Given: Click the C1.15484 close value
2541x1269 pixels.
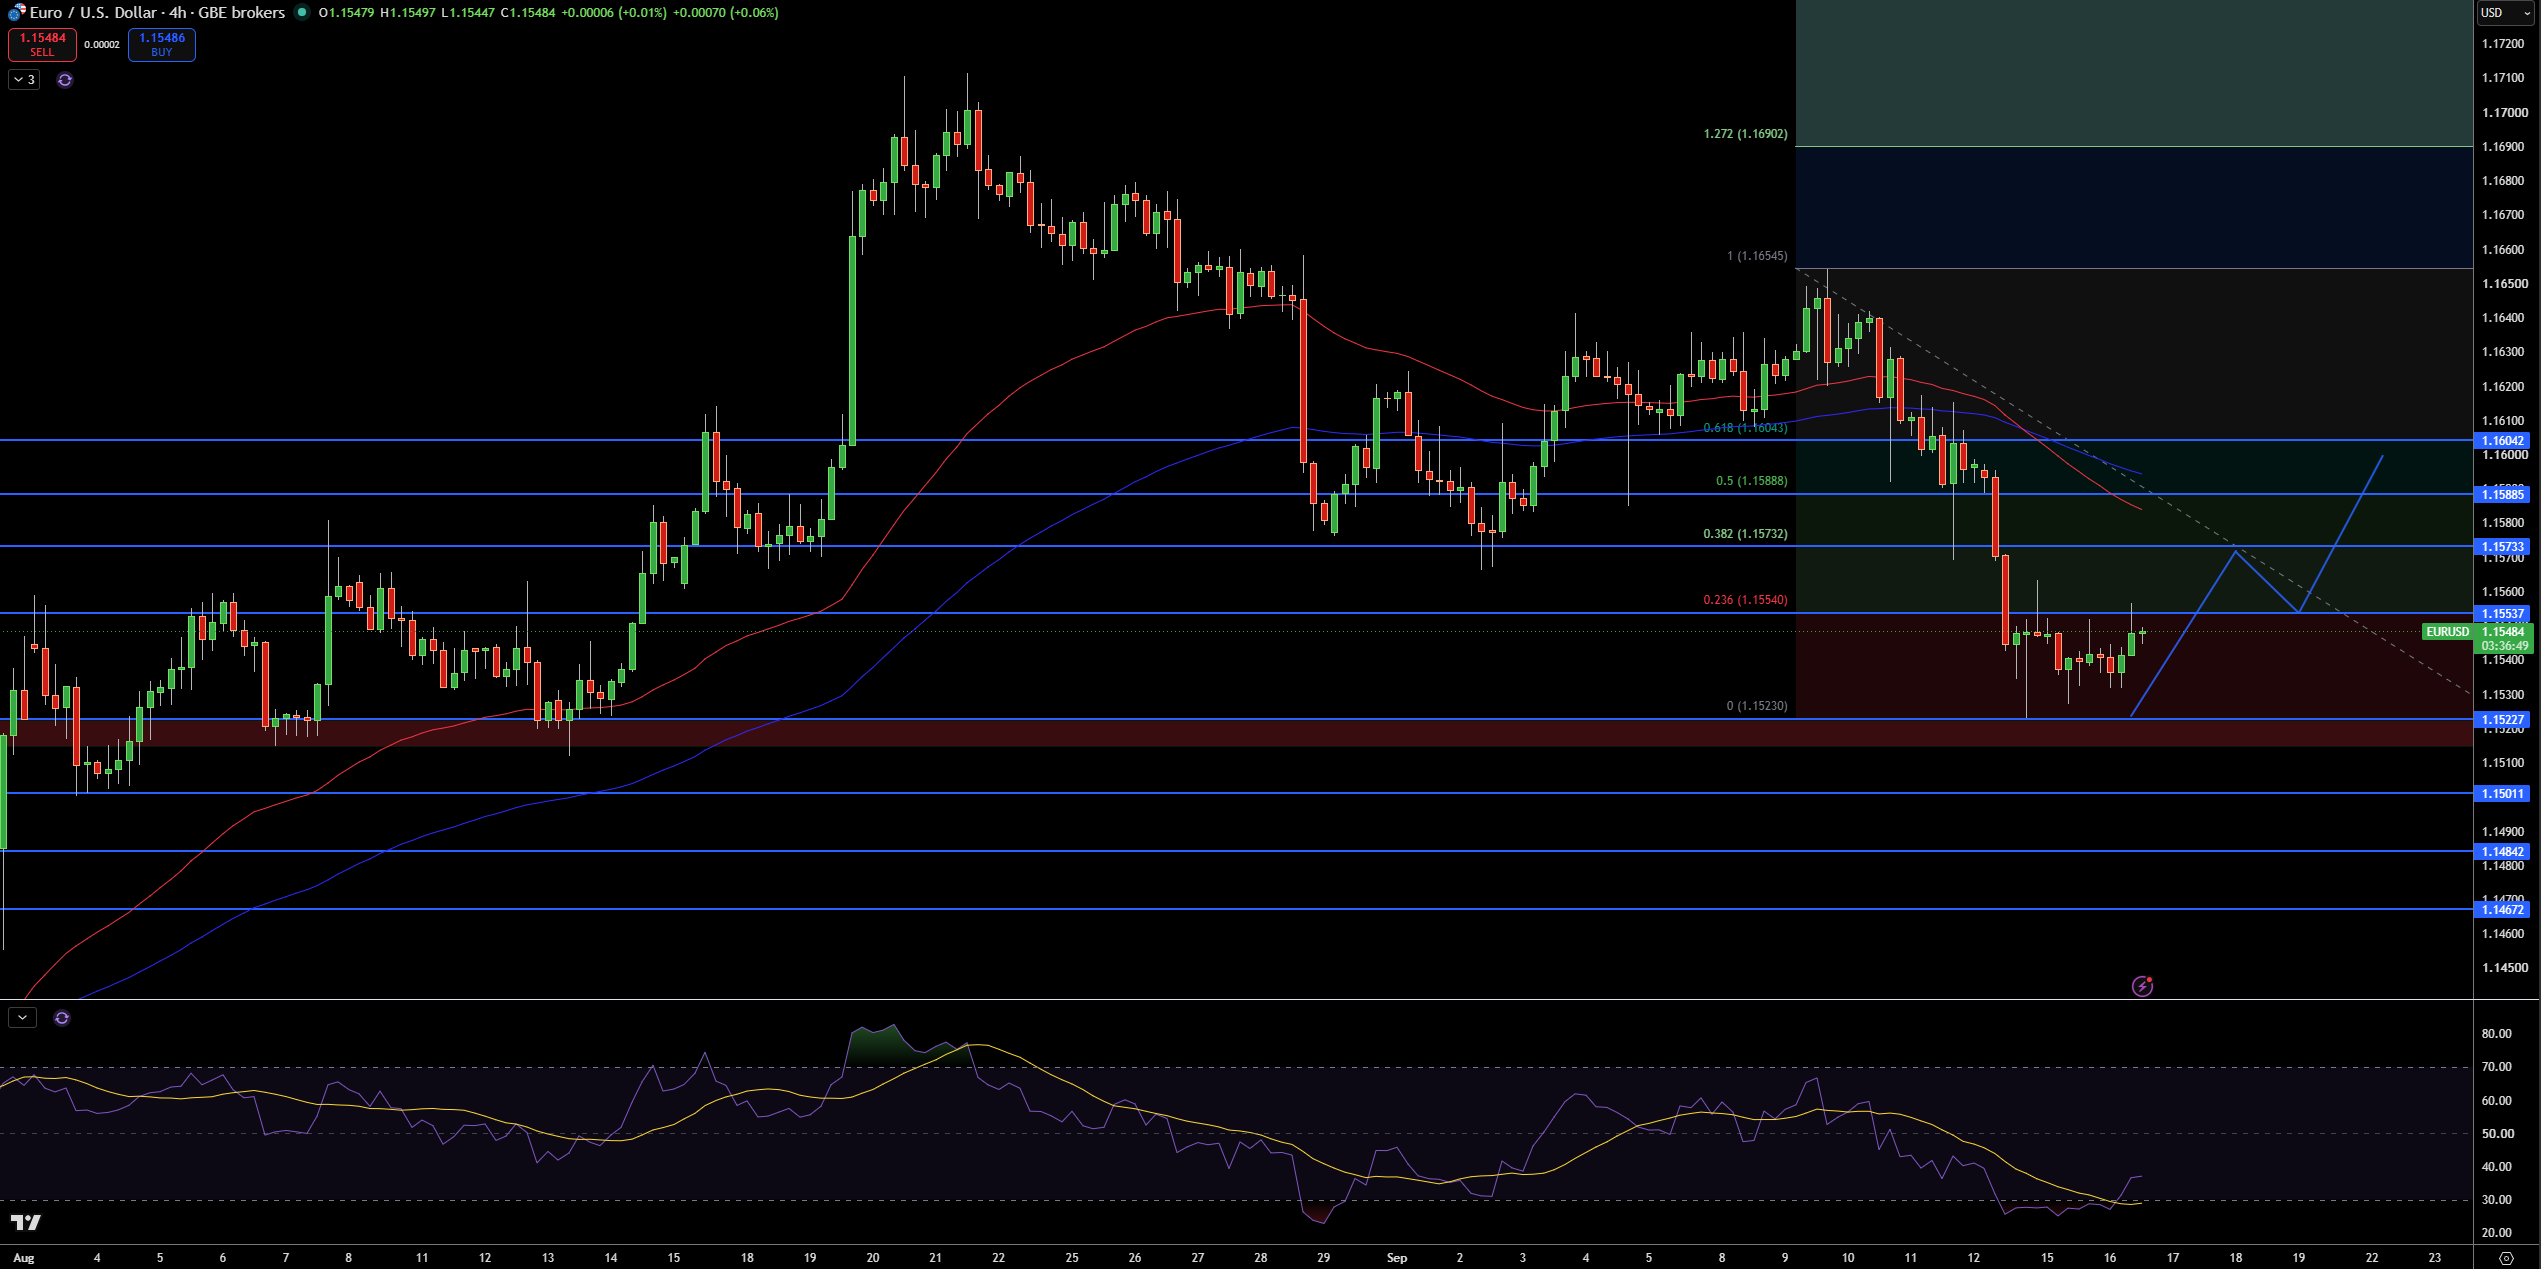Looking at the screenshot, I should (527, 12).
